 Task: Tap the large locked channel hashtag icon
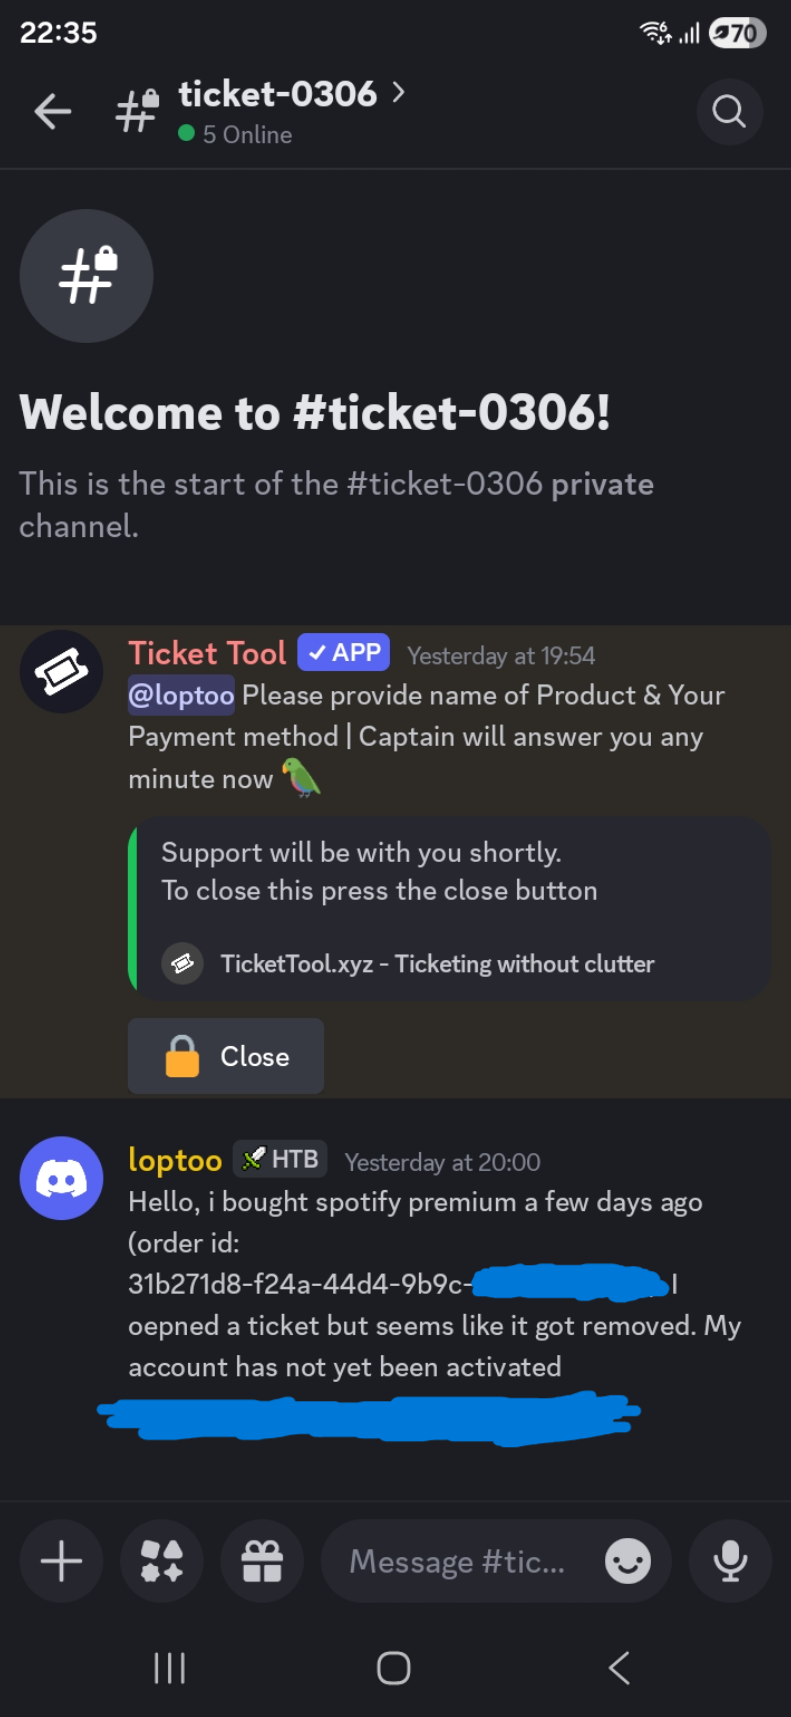pyautogui.click(x=87, y=275)
